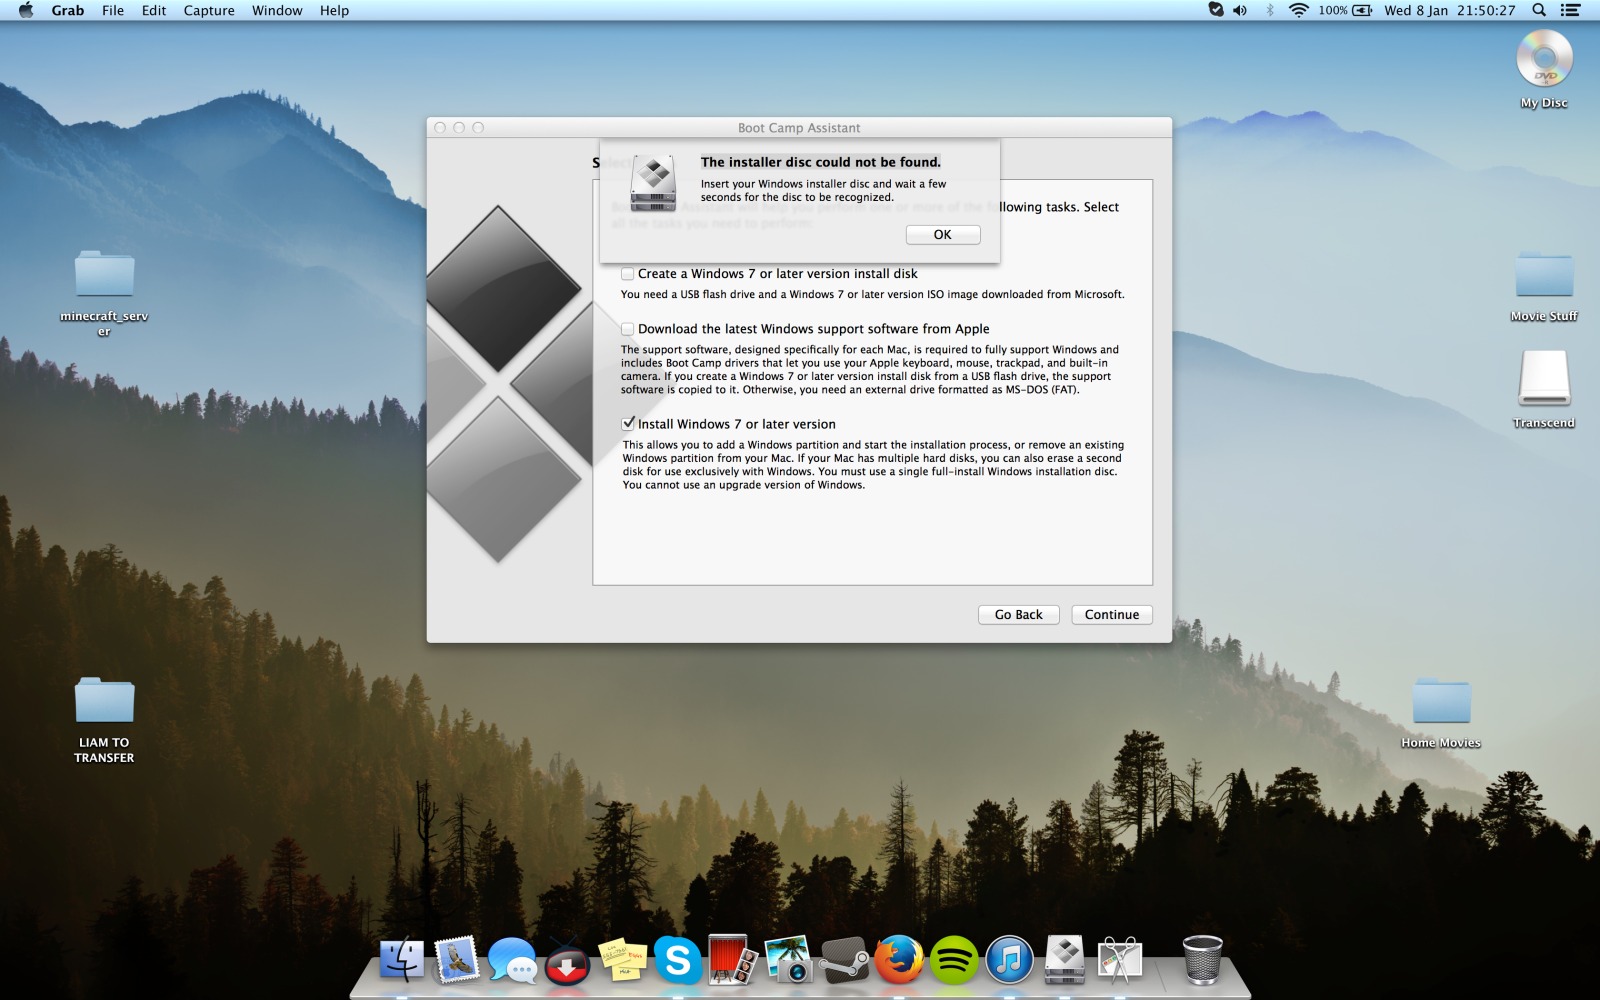
Task: Enable Create a Windows 7 install disk checkbox
Action: (x=628, y=274)
